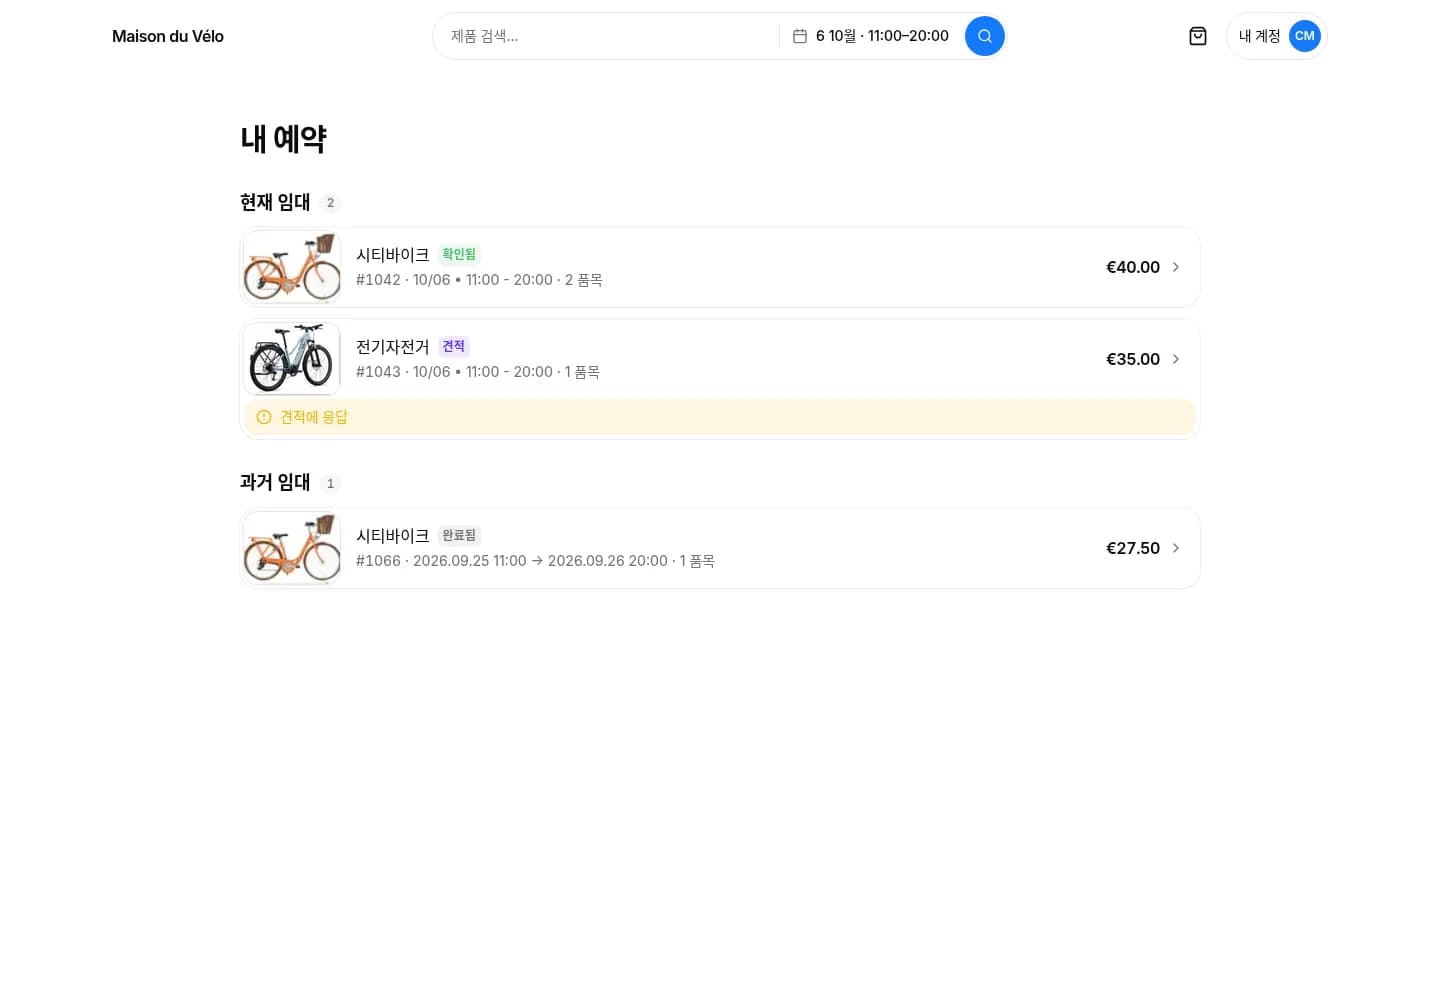
Task: Expand order #1043 using its chevron
Action: [1175, 359]
